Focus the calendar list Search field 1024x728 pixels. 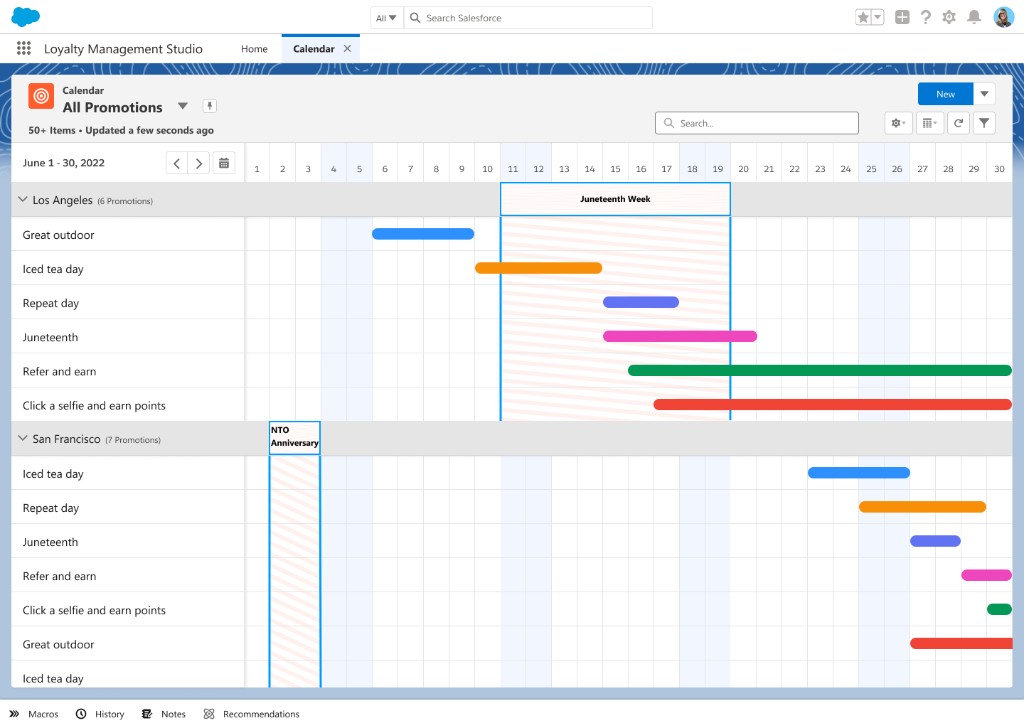coord(757,123)
